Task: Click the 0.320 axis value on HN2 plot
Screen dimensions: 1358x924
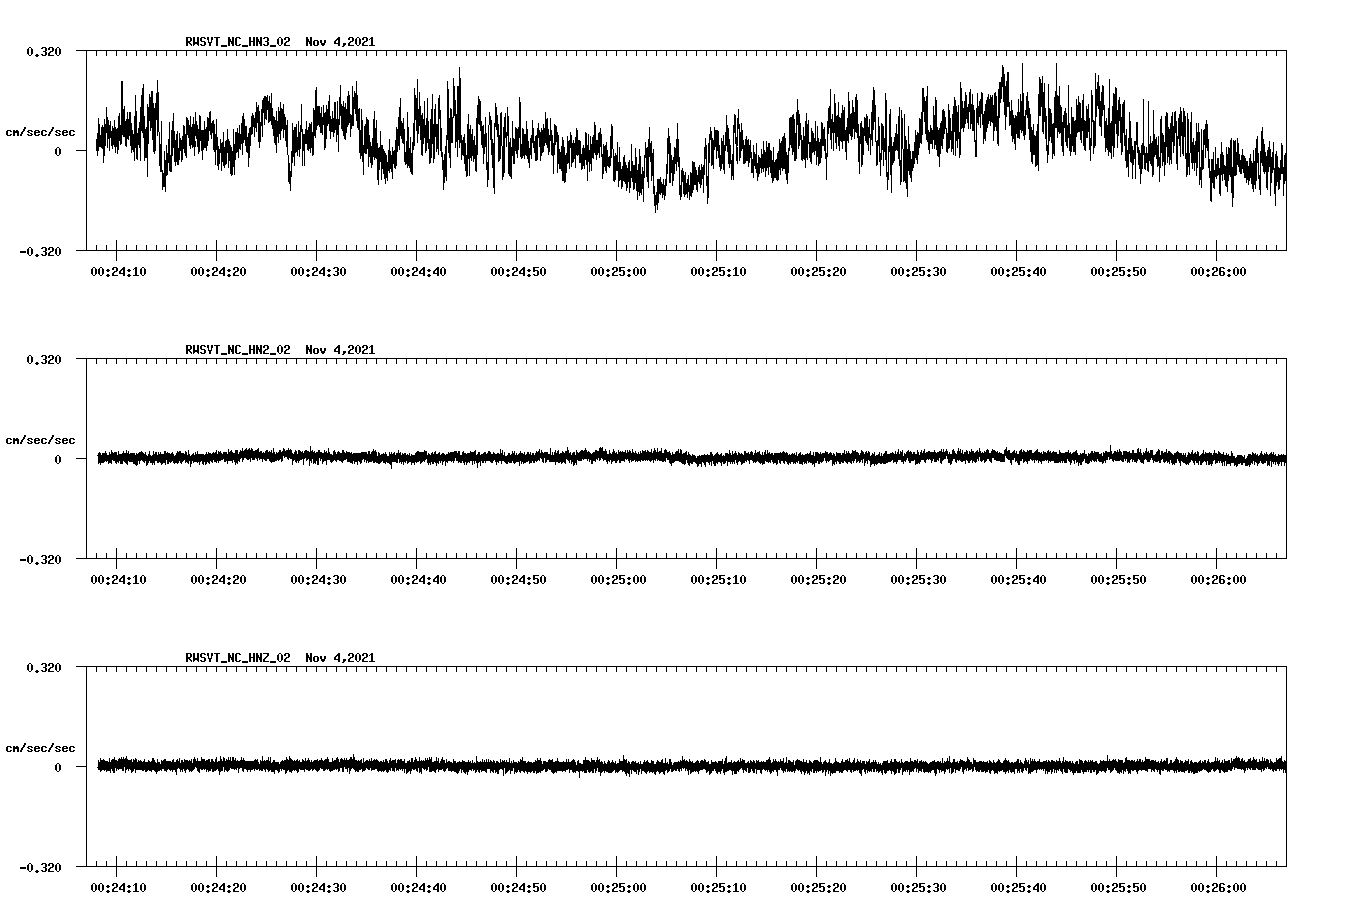Action: 44,359
